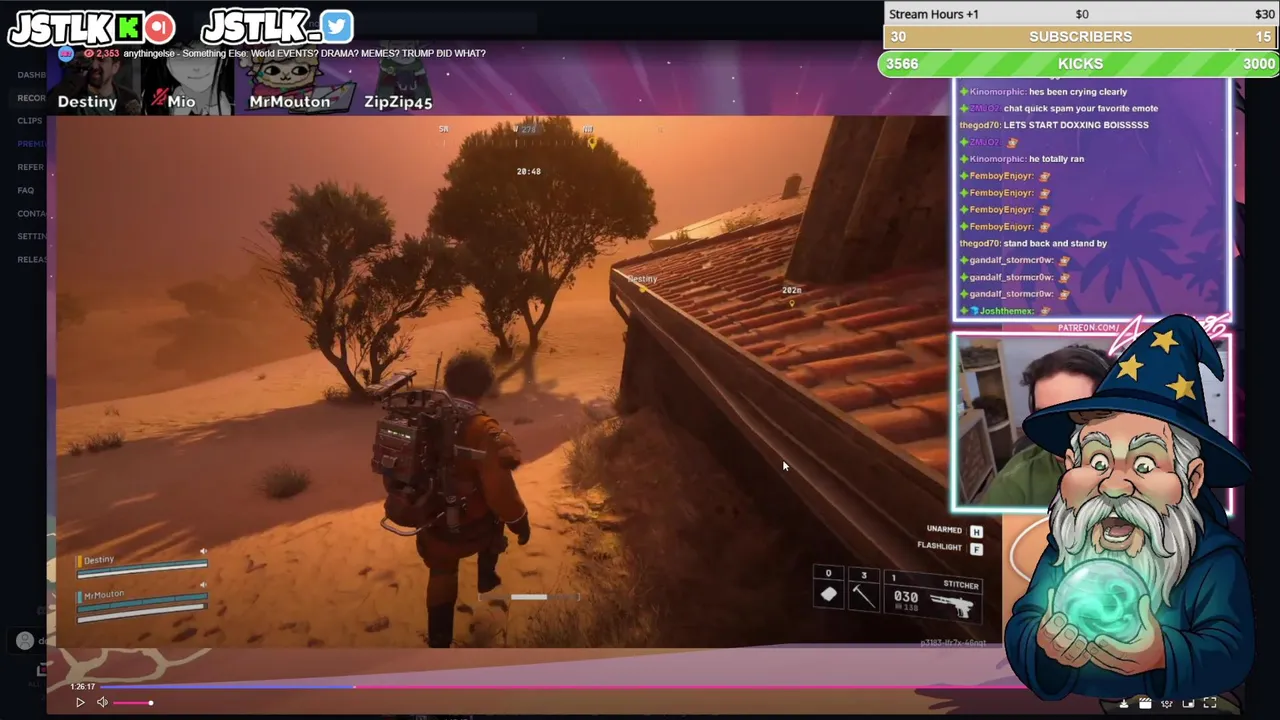Click chat message 'LETS START DOXXING BOISSSSS'

click(x=1076, y=125)
